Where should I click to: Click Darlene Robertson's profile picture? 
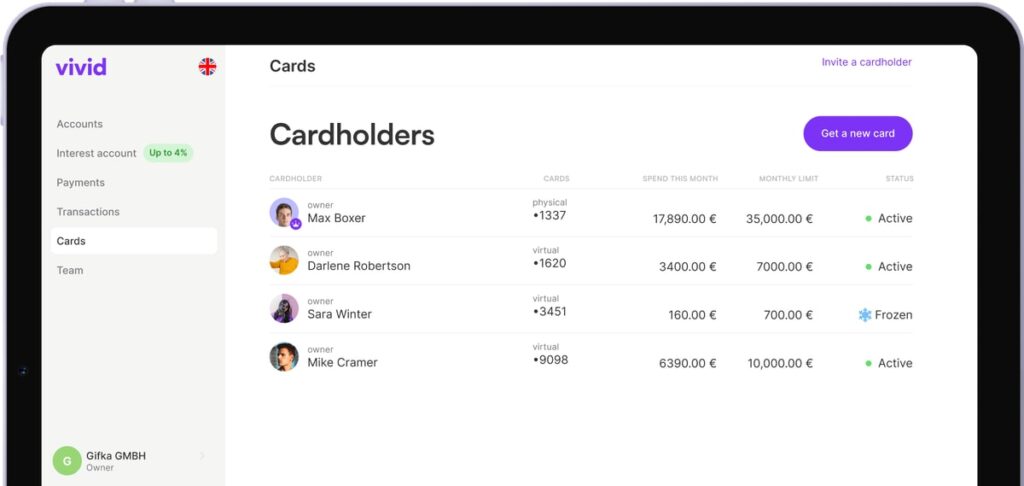point(284,260)
